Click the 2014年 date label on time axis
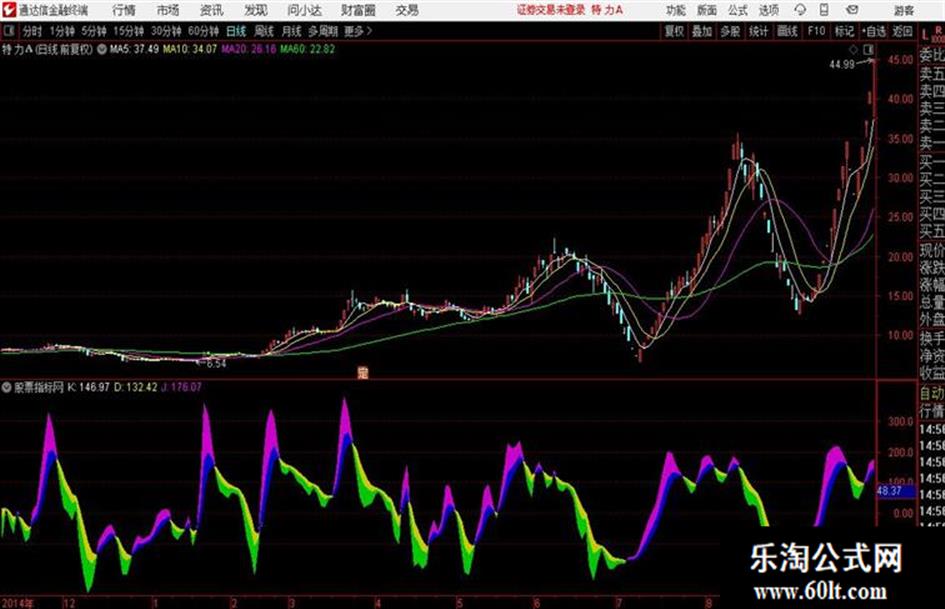 pos(18,603)
